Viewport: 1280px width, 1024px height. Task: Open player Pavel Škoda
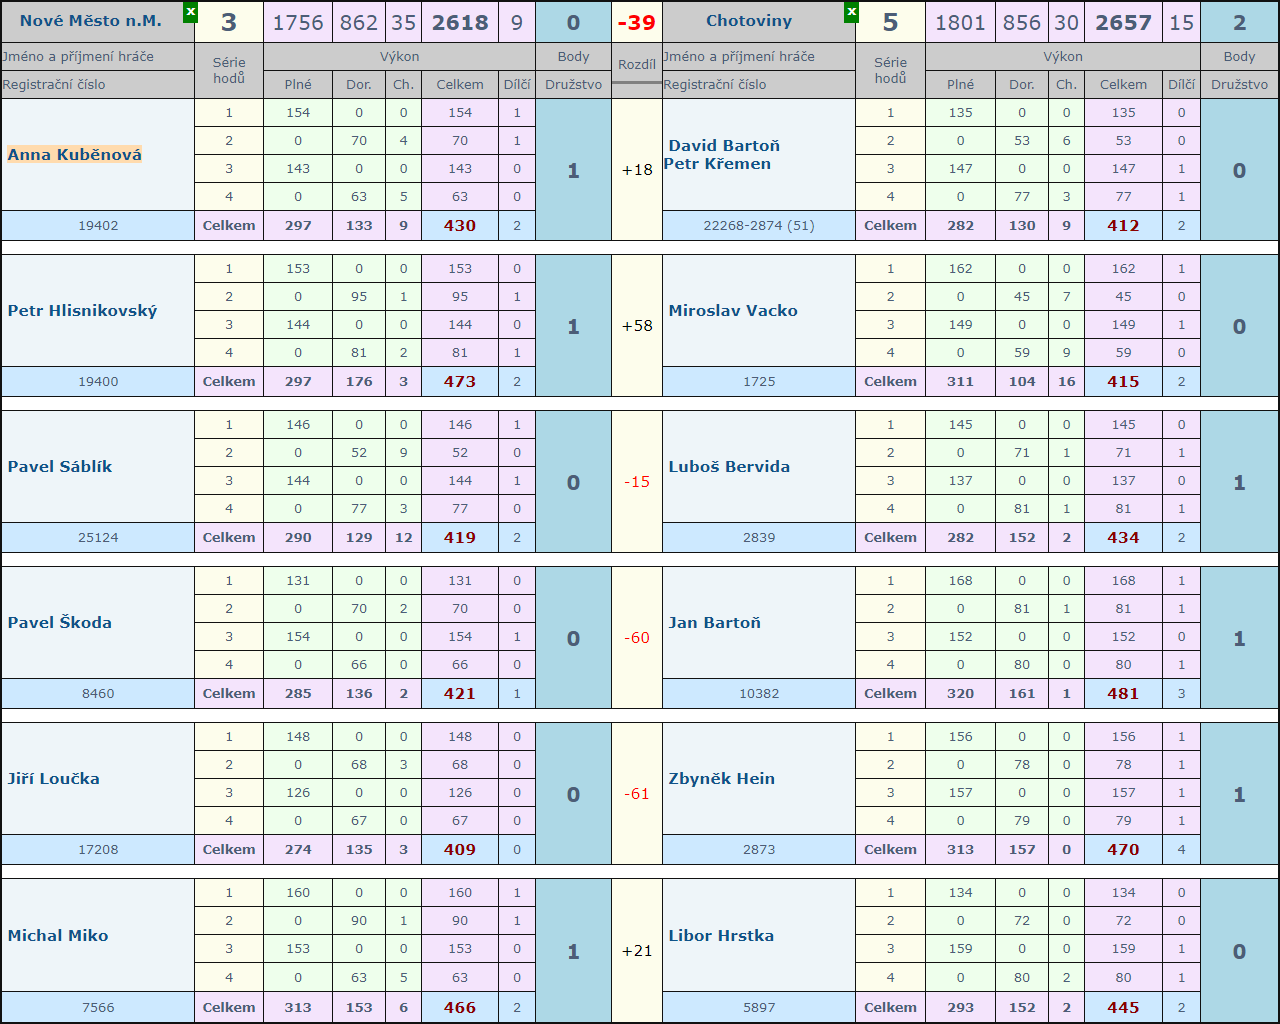60,623
